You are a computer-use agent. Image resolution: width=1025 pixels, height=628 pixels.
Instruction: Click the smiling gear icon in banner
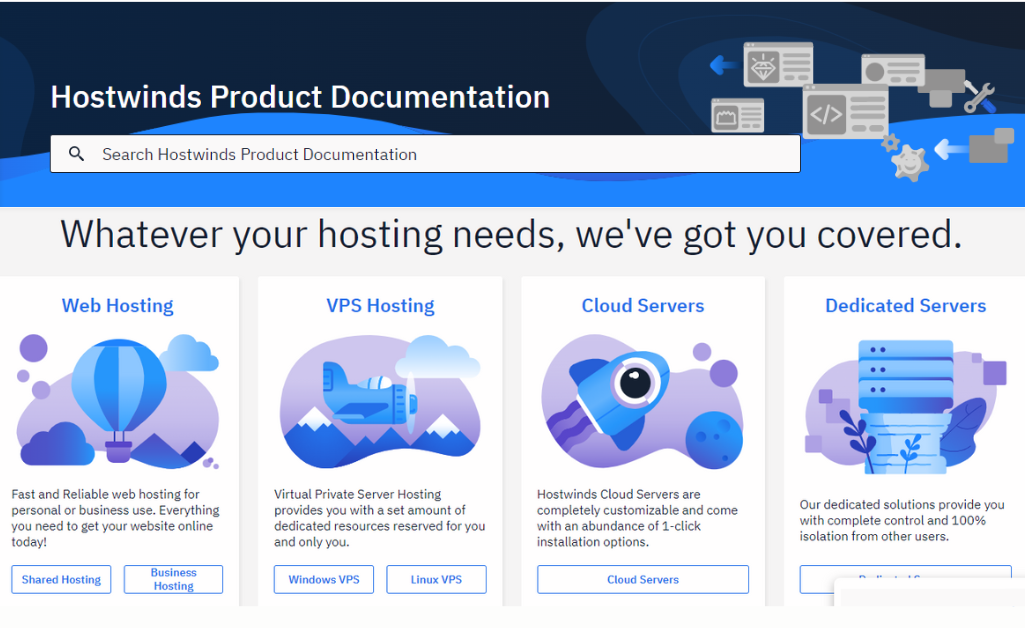(910, 164)
